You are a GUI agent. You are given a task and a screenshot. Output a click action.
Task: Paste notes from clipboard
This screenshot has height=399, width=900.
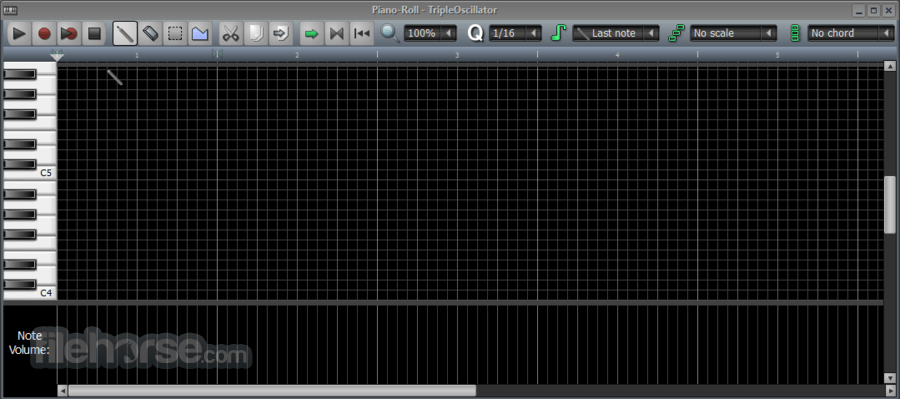tap(280, 34)
